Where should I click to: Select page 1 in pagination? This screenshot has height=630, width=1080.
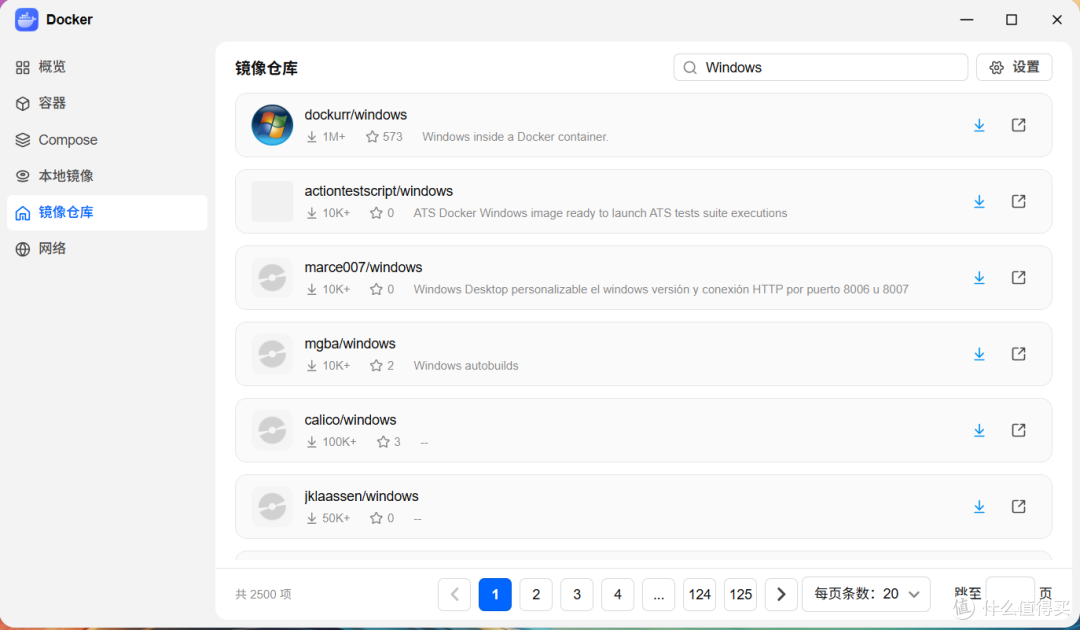495,594
